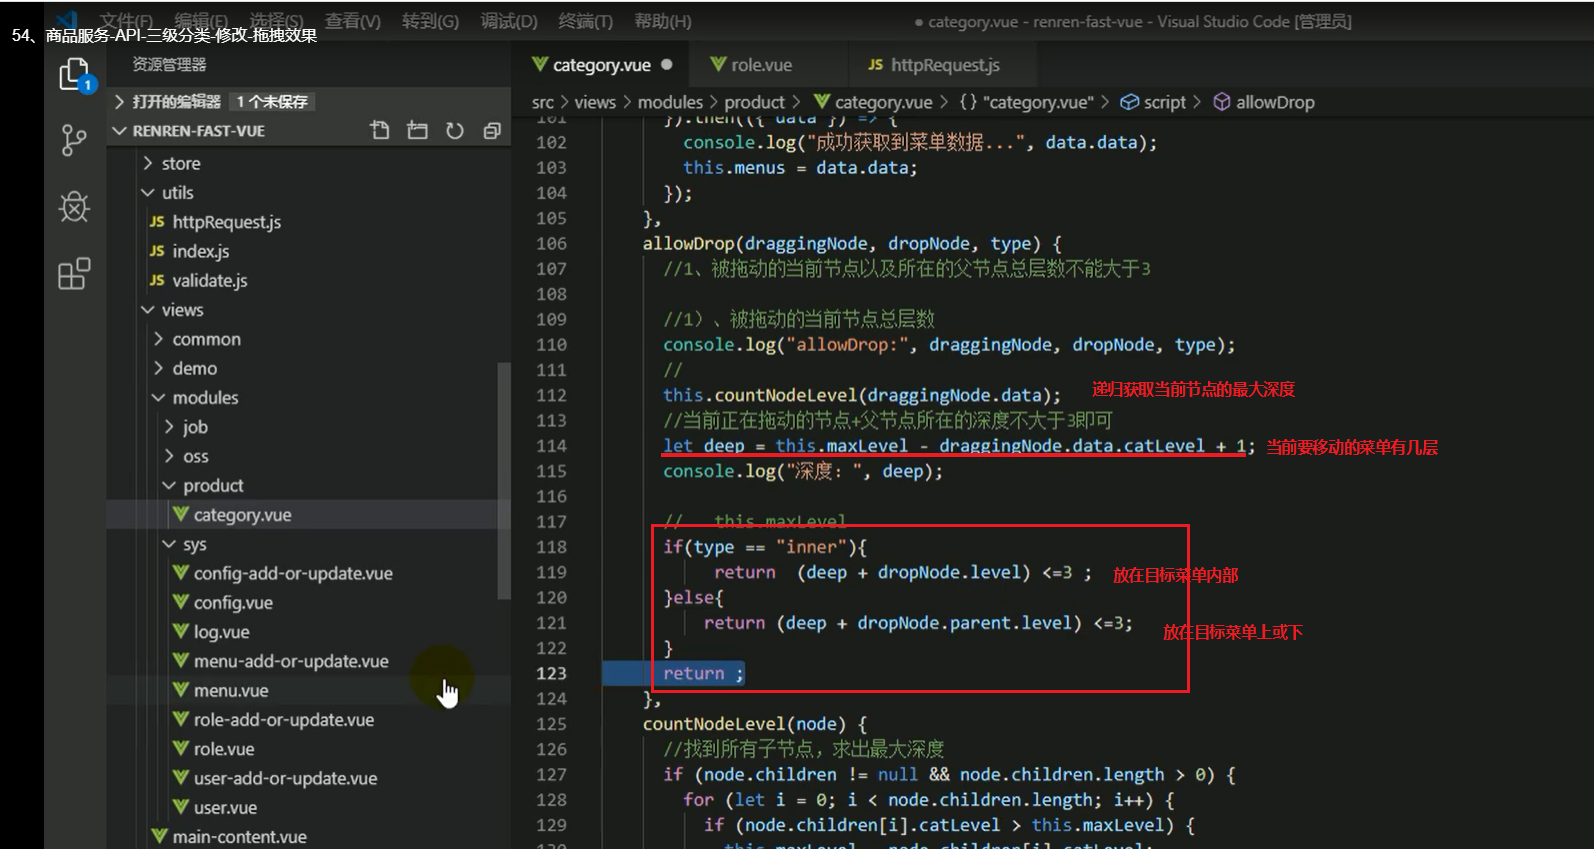Expand the common folder
Viewport: 1594px width, 849px height.
pyautogui.click(x=159, y=339)
